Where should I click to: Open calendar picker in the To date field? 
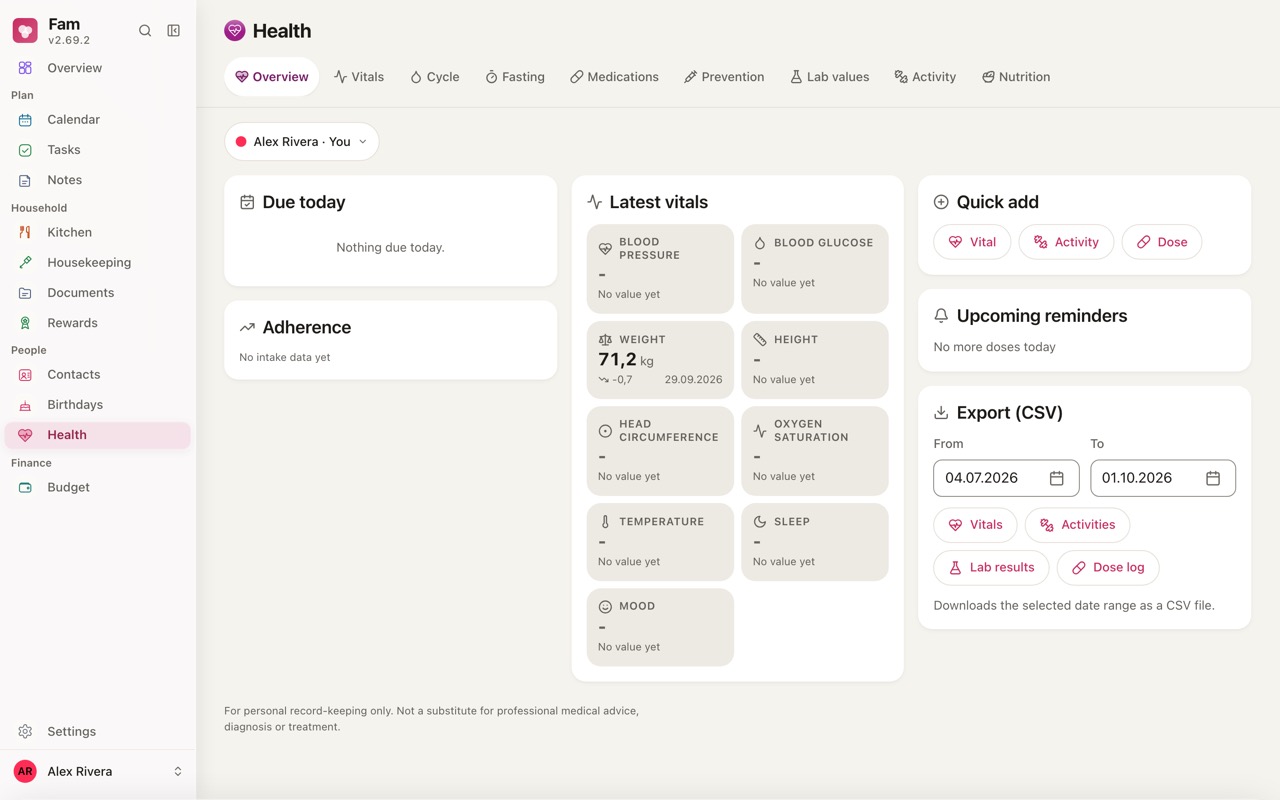coord(1213,478)
